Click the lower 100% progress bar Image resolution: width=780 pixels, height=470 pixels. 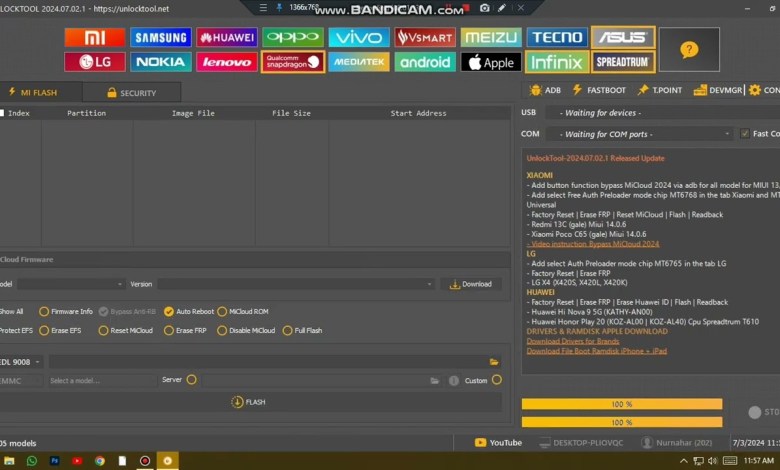tap(622, 422)
